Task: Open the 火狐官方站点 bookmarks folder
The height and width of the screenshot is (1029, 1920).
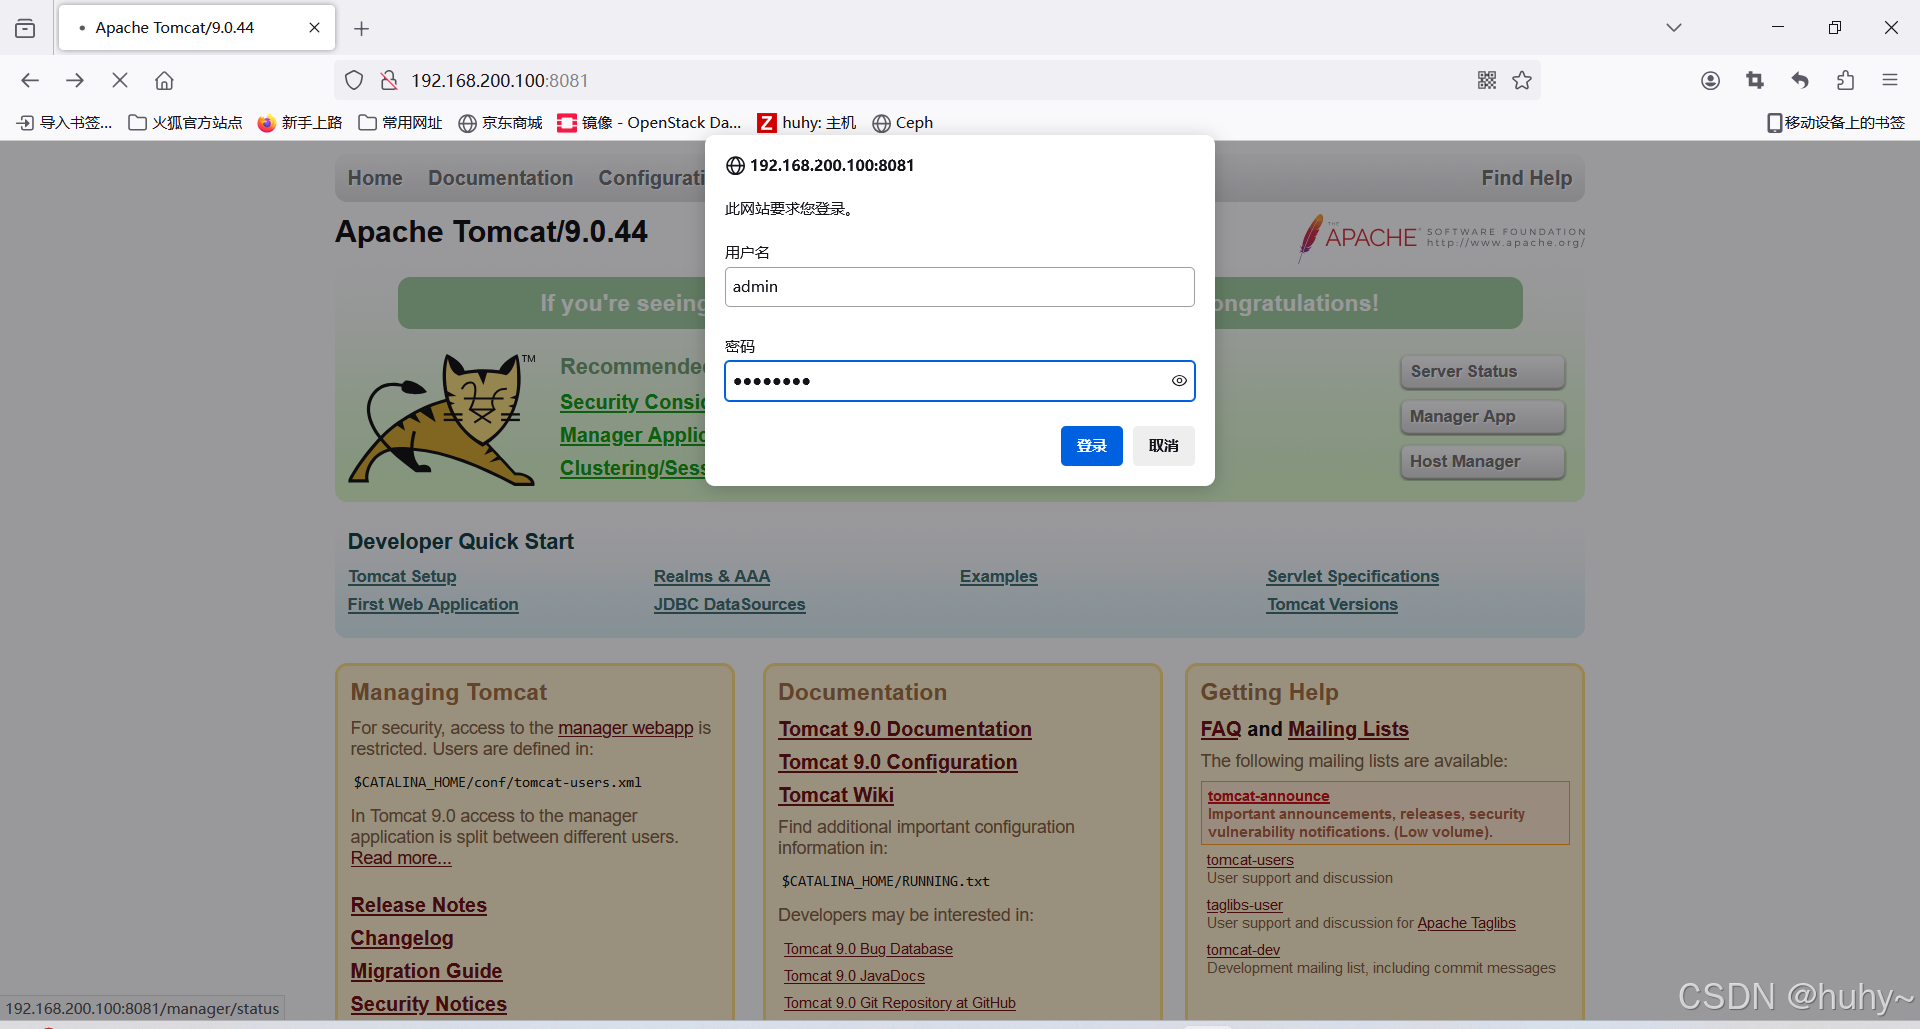Action: click(185, 122)
